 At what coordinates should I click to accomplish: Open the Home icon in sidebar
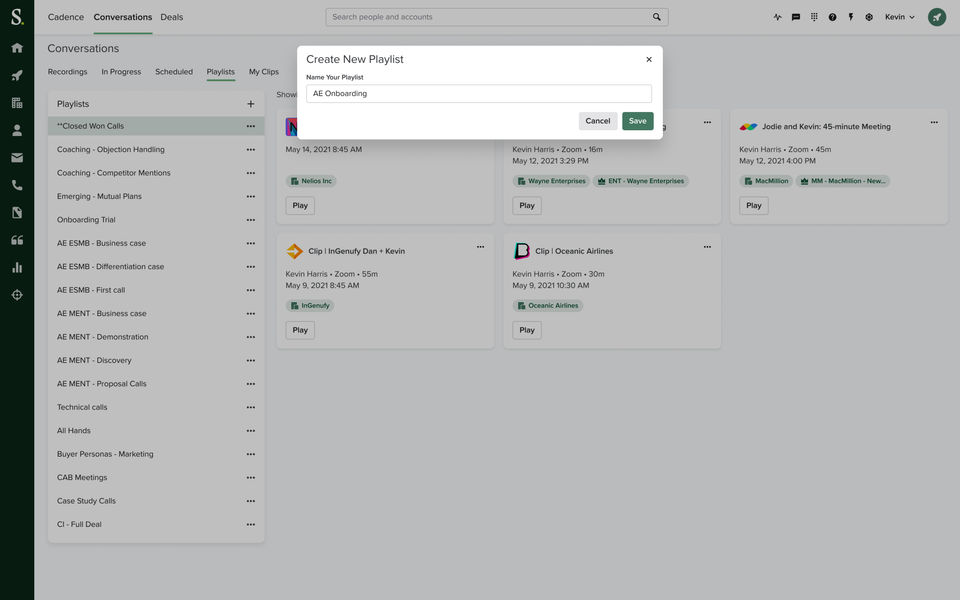coord(17,48)
